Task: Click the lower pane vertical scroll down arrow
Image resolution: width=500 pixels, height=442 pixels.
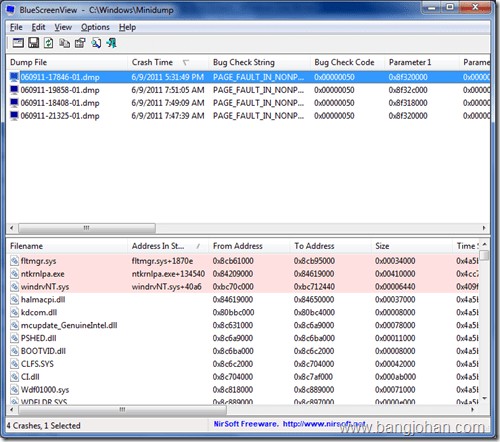Action: (485, 398)
